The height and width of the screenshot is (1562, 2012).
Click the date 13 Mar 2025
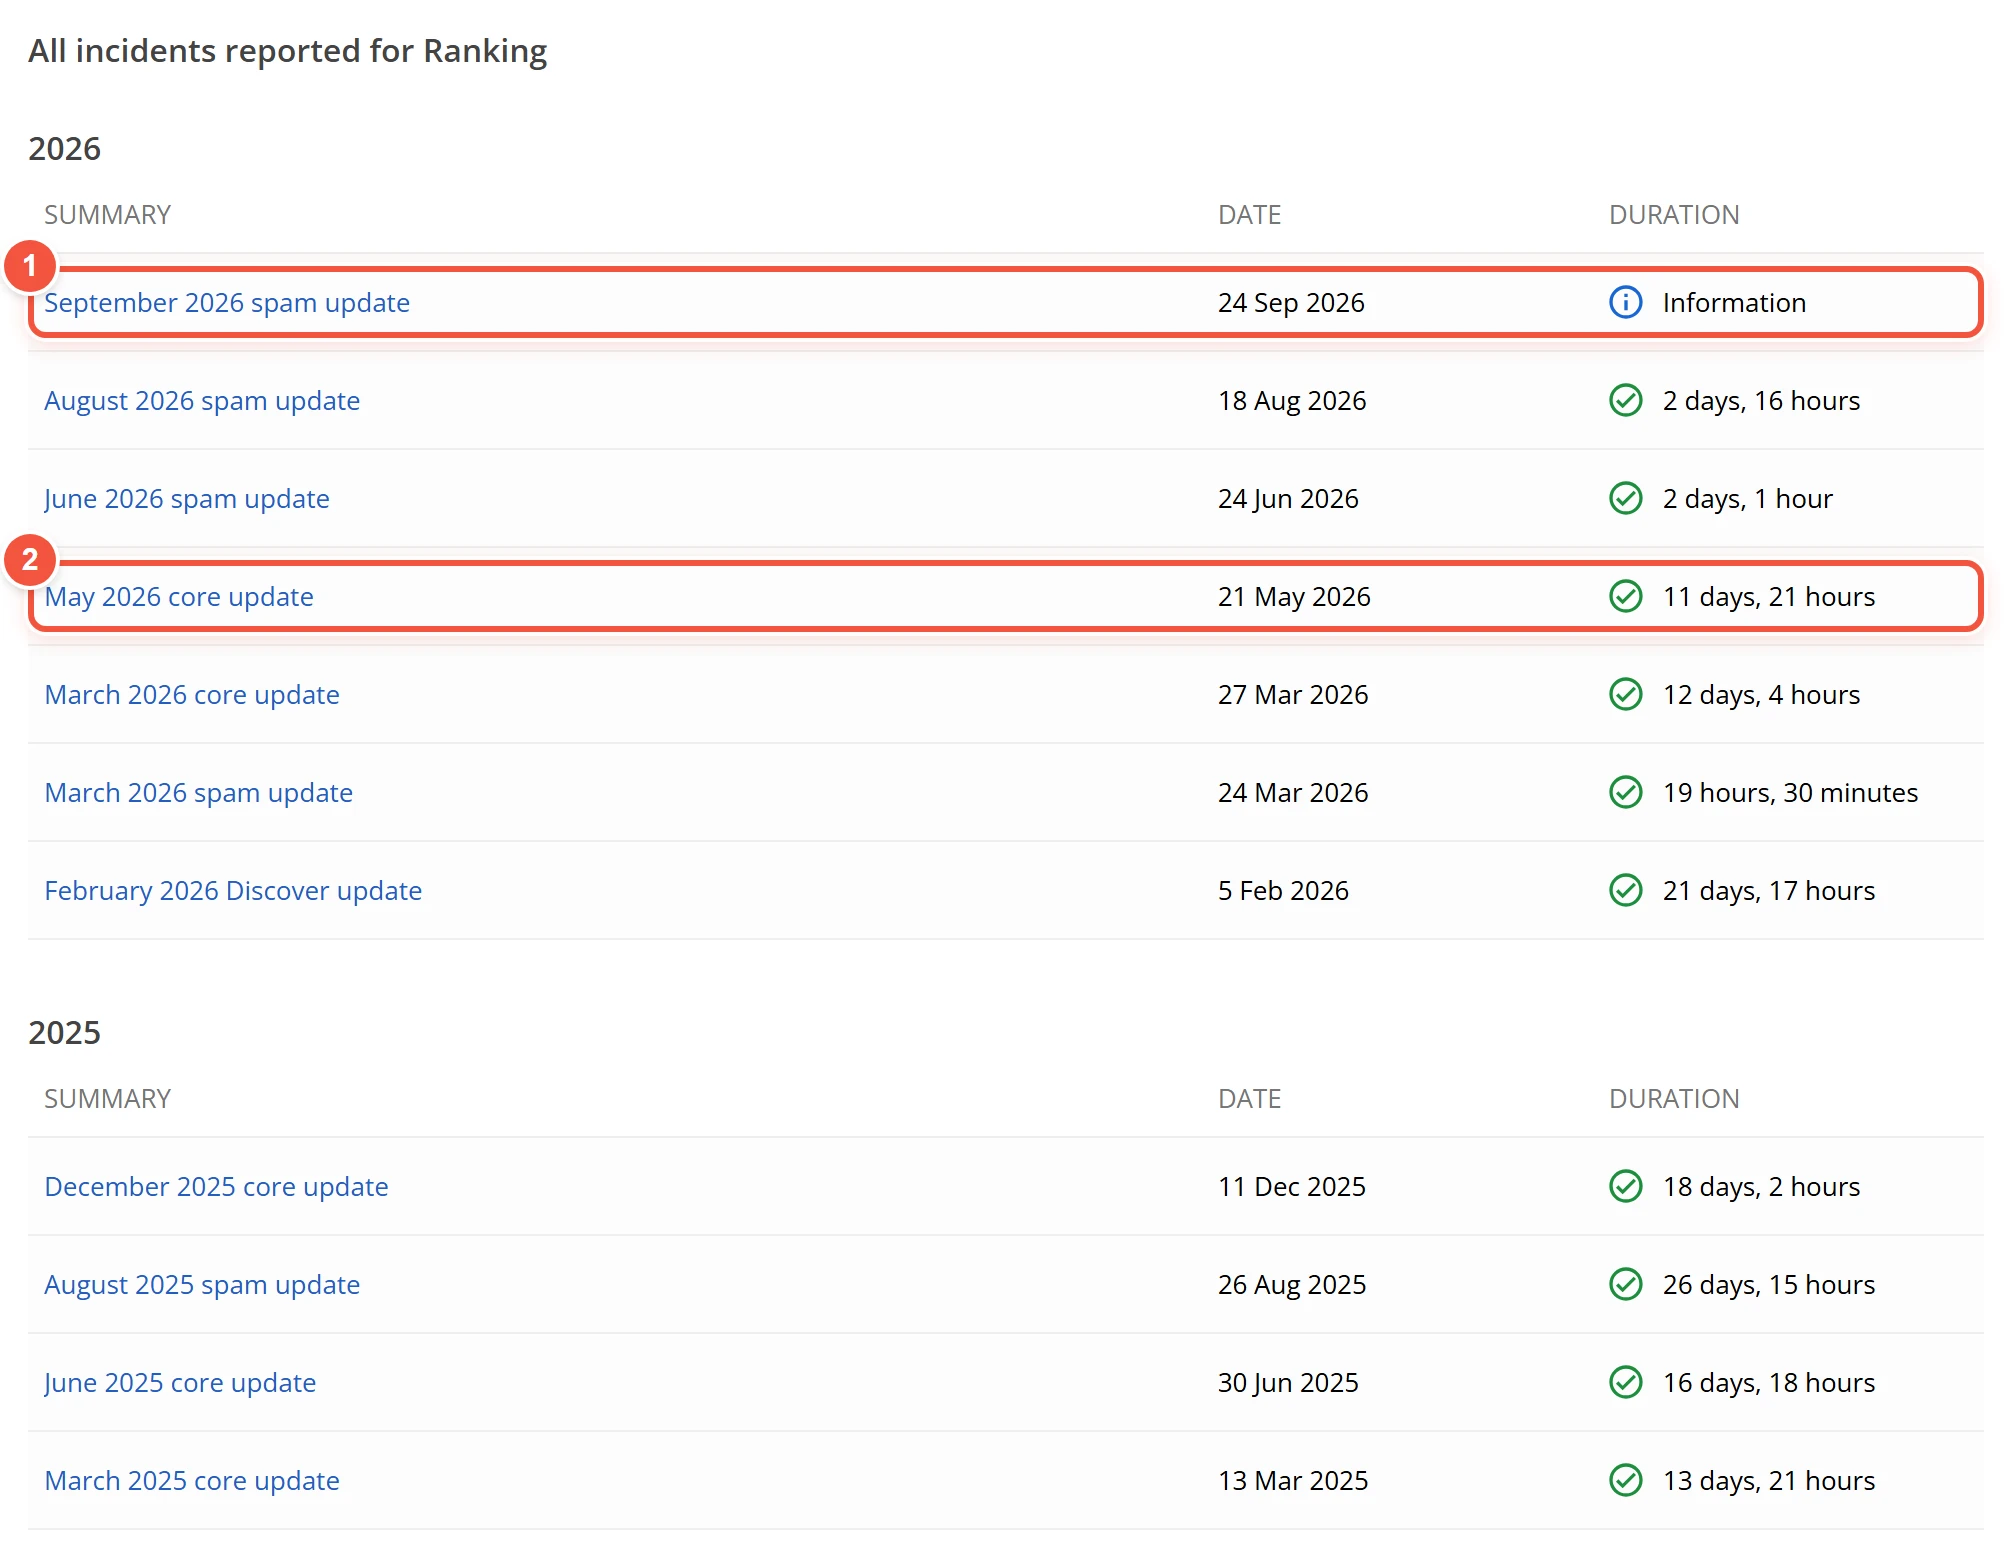pos(1293,1481)
